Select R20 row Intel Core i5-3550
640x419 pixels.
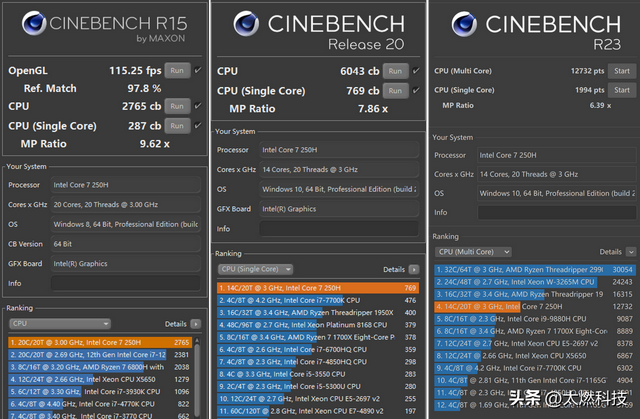coord(318,374)
